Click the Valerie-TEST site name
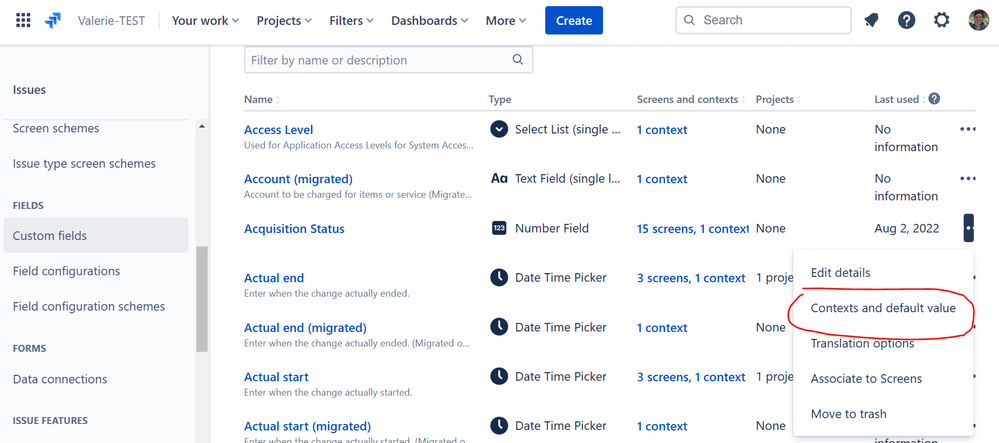Image resolution: width=999 pixels, height=443 pixels. [x=111, y=20]
